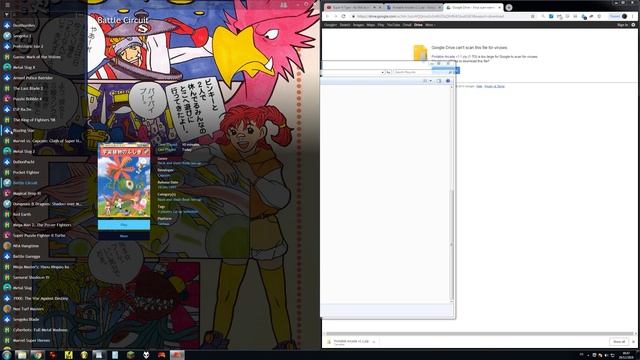Open the Windows Start button
This screenshot has width=640, height=360.
tap(7, 355)
